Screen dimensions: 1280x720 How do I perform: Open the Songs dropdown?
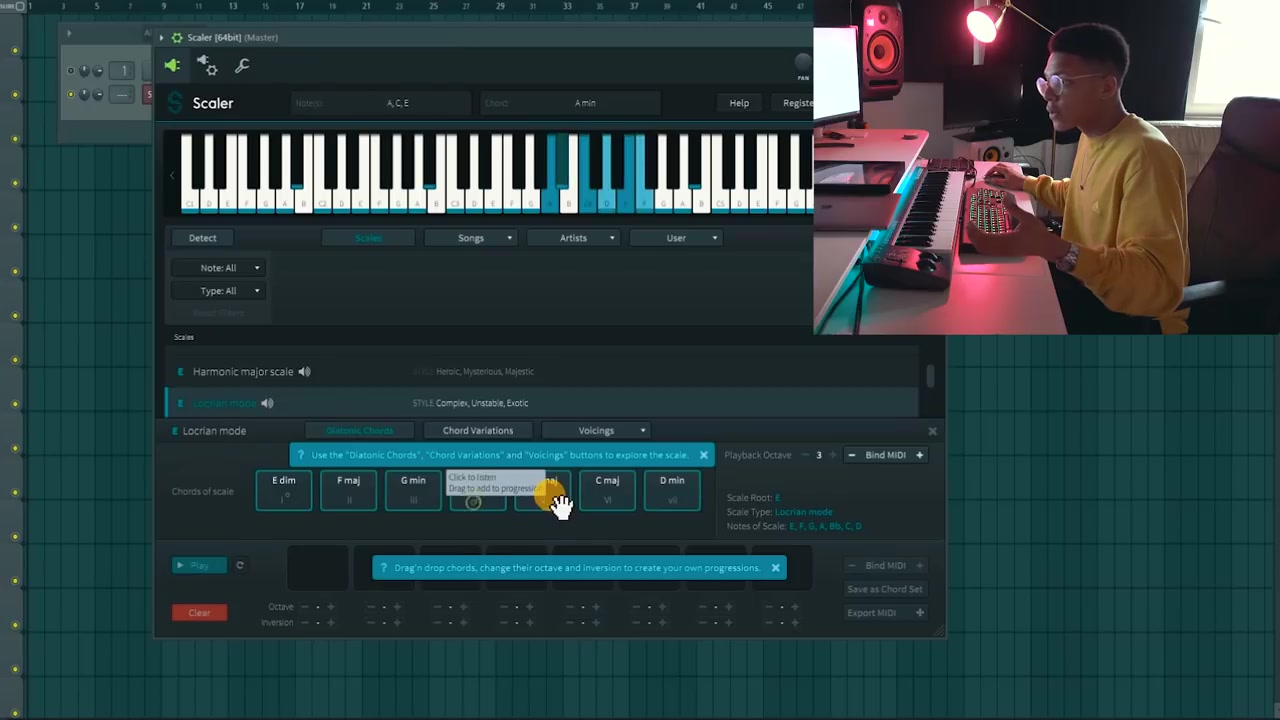tap(471, 238)
